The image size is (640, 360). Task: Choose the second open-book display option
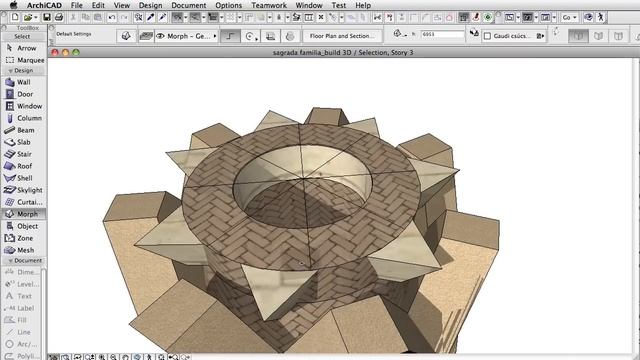(x=598, y=36)
